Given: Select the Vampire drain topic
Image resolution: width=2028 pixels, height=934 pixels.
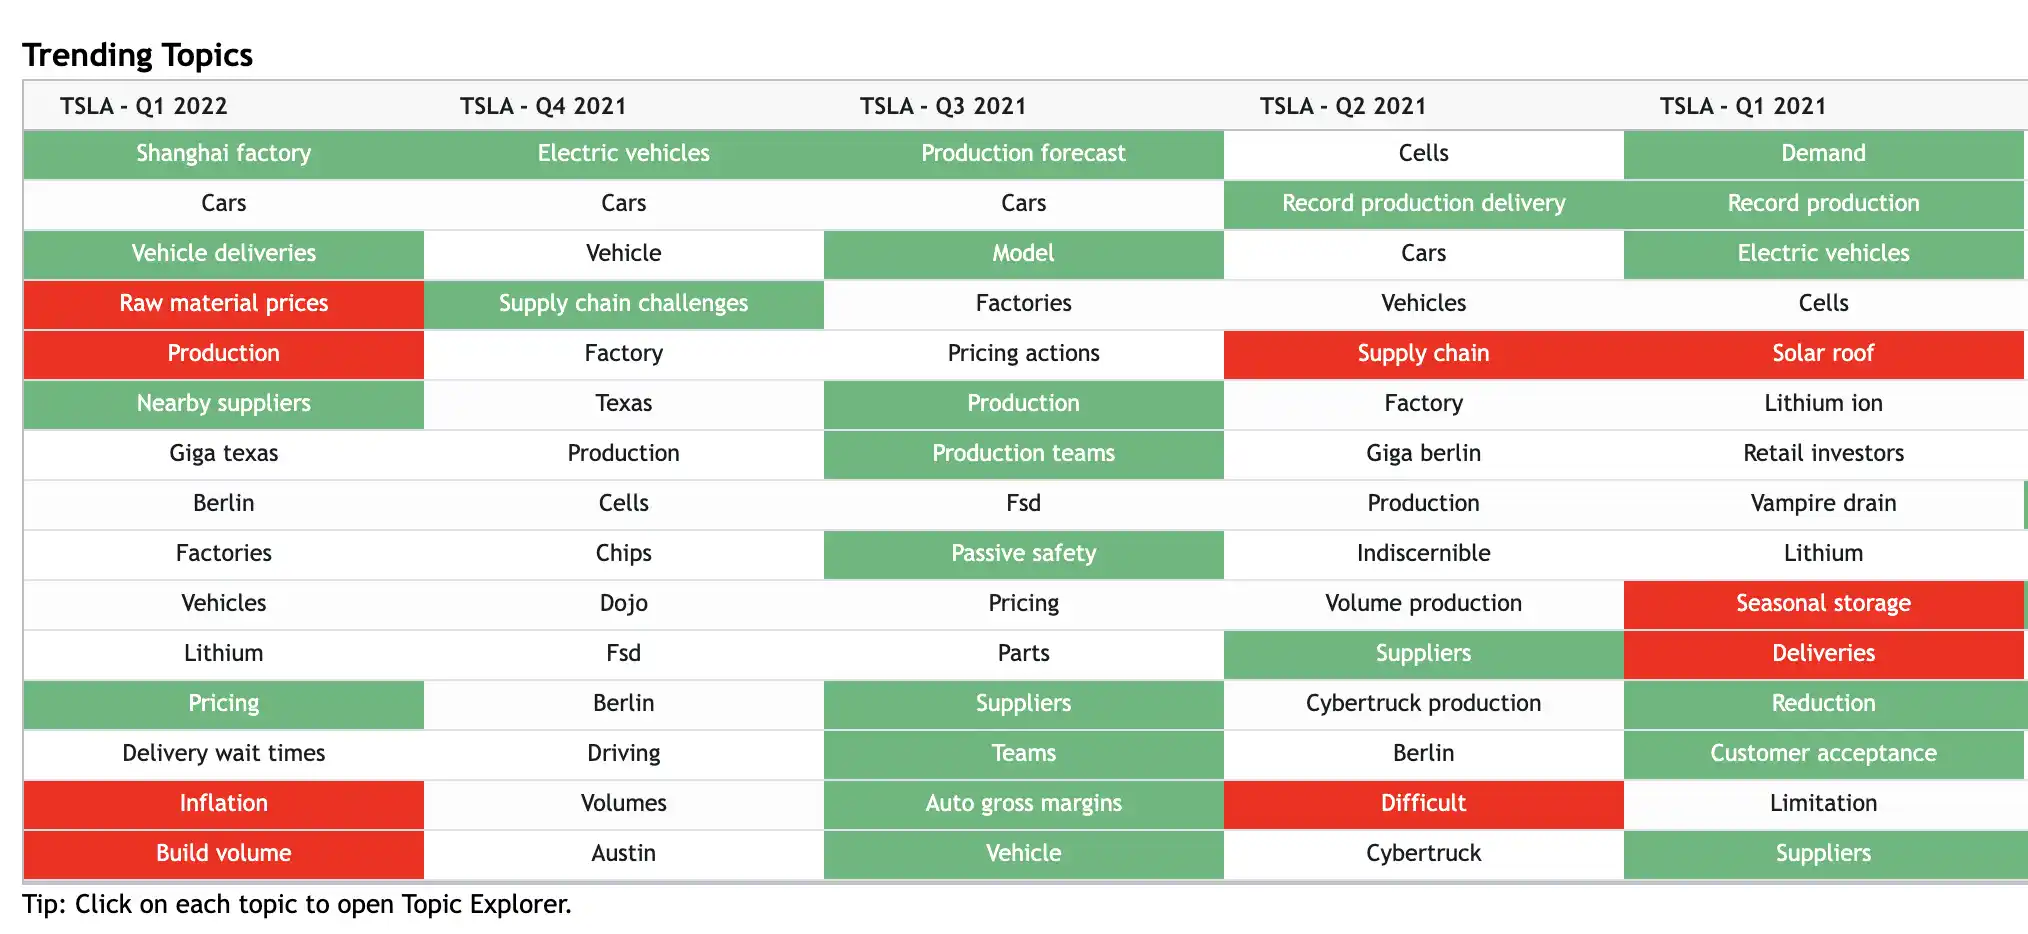Looking at the screenshot, I should (x=1822, y=503).
